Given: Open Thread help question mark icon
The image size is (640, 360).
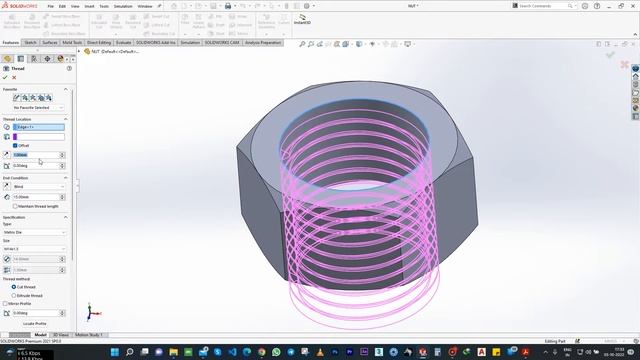Looking at the screenshot, I should coord(69,69).
